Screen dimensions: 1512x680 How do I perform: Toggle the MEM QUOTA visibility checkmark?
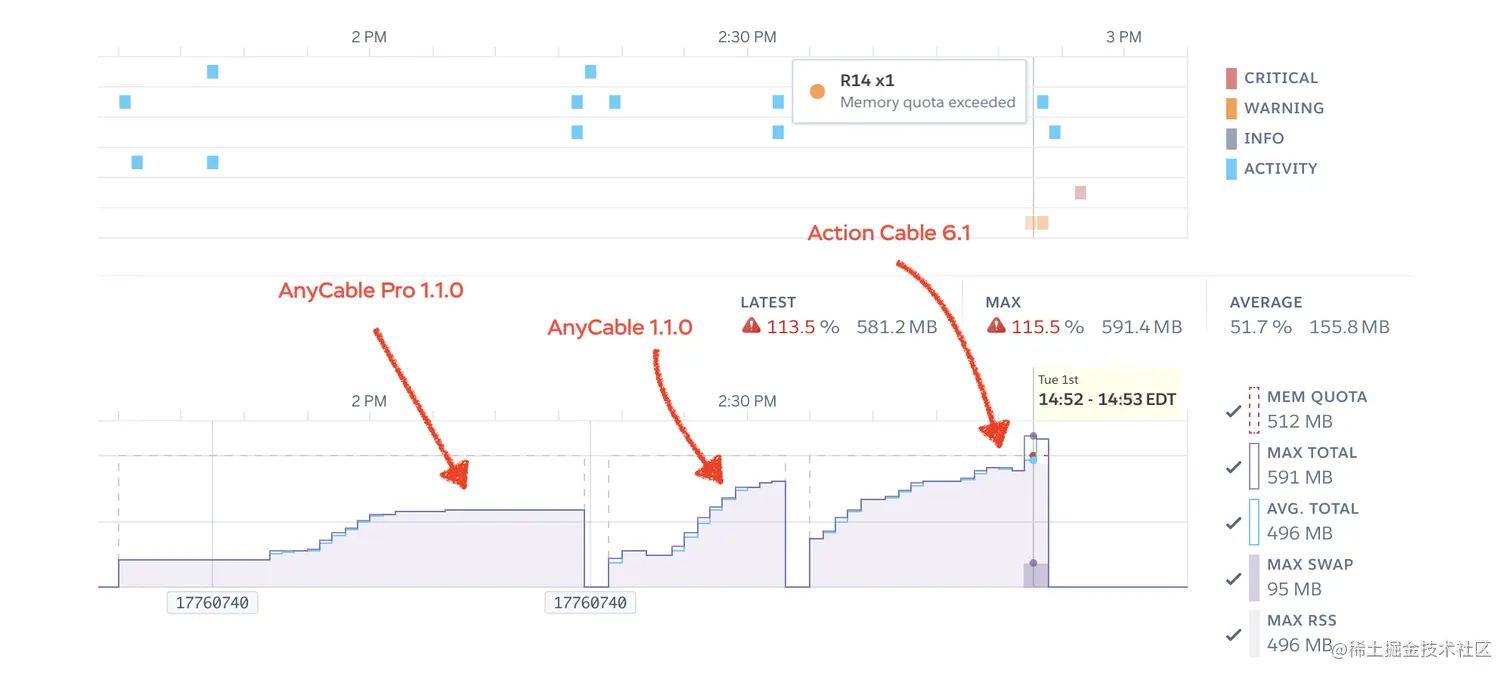pos(1234,410)
